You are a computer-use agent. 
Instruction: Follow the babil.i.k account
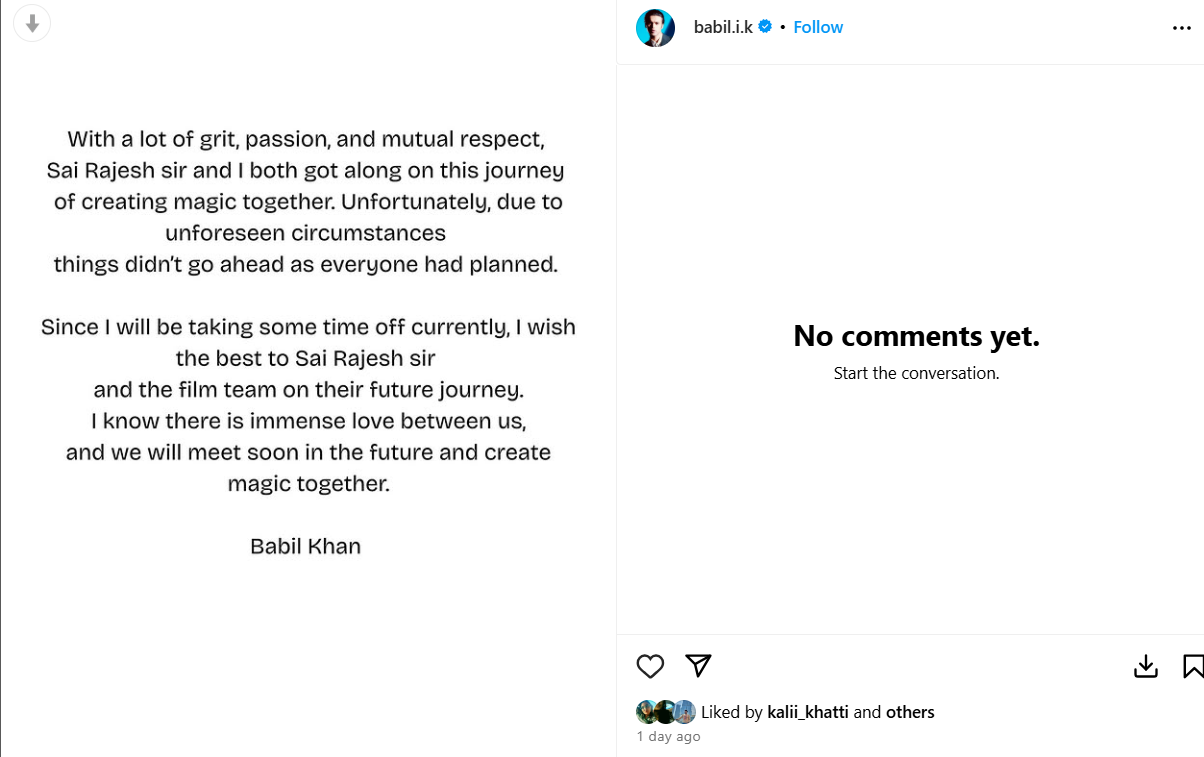pos(818,27)
